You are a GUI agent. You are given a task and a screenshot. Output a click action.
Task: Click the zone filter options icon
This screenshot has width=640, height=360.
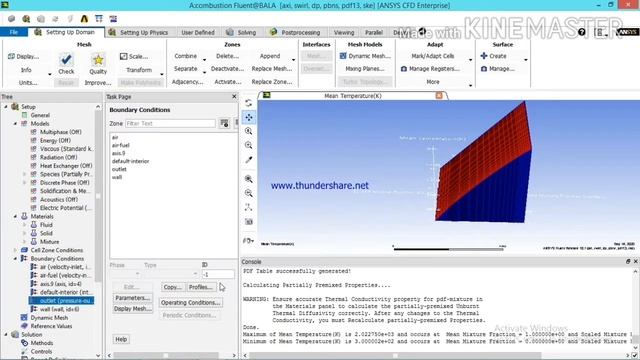tap(224, 123)
